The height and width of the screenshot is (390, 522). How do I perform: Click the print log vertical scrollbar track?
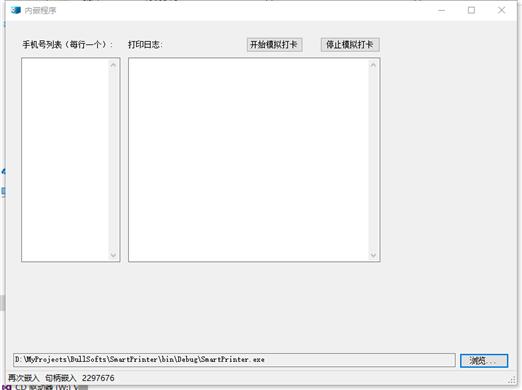[373, 160]
